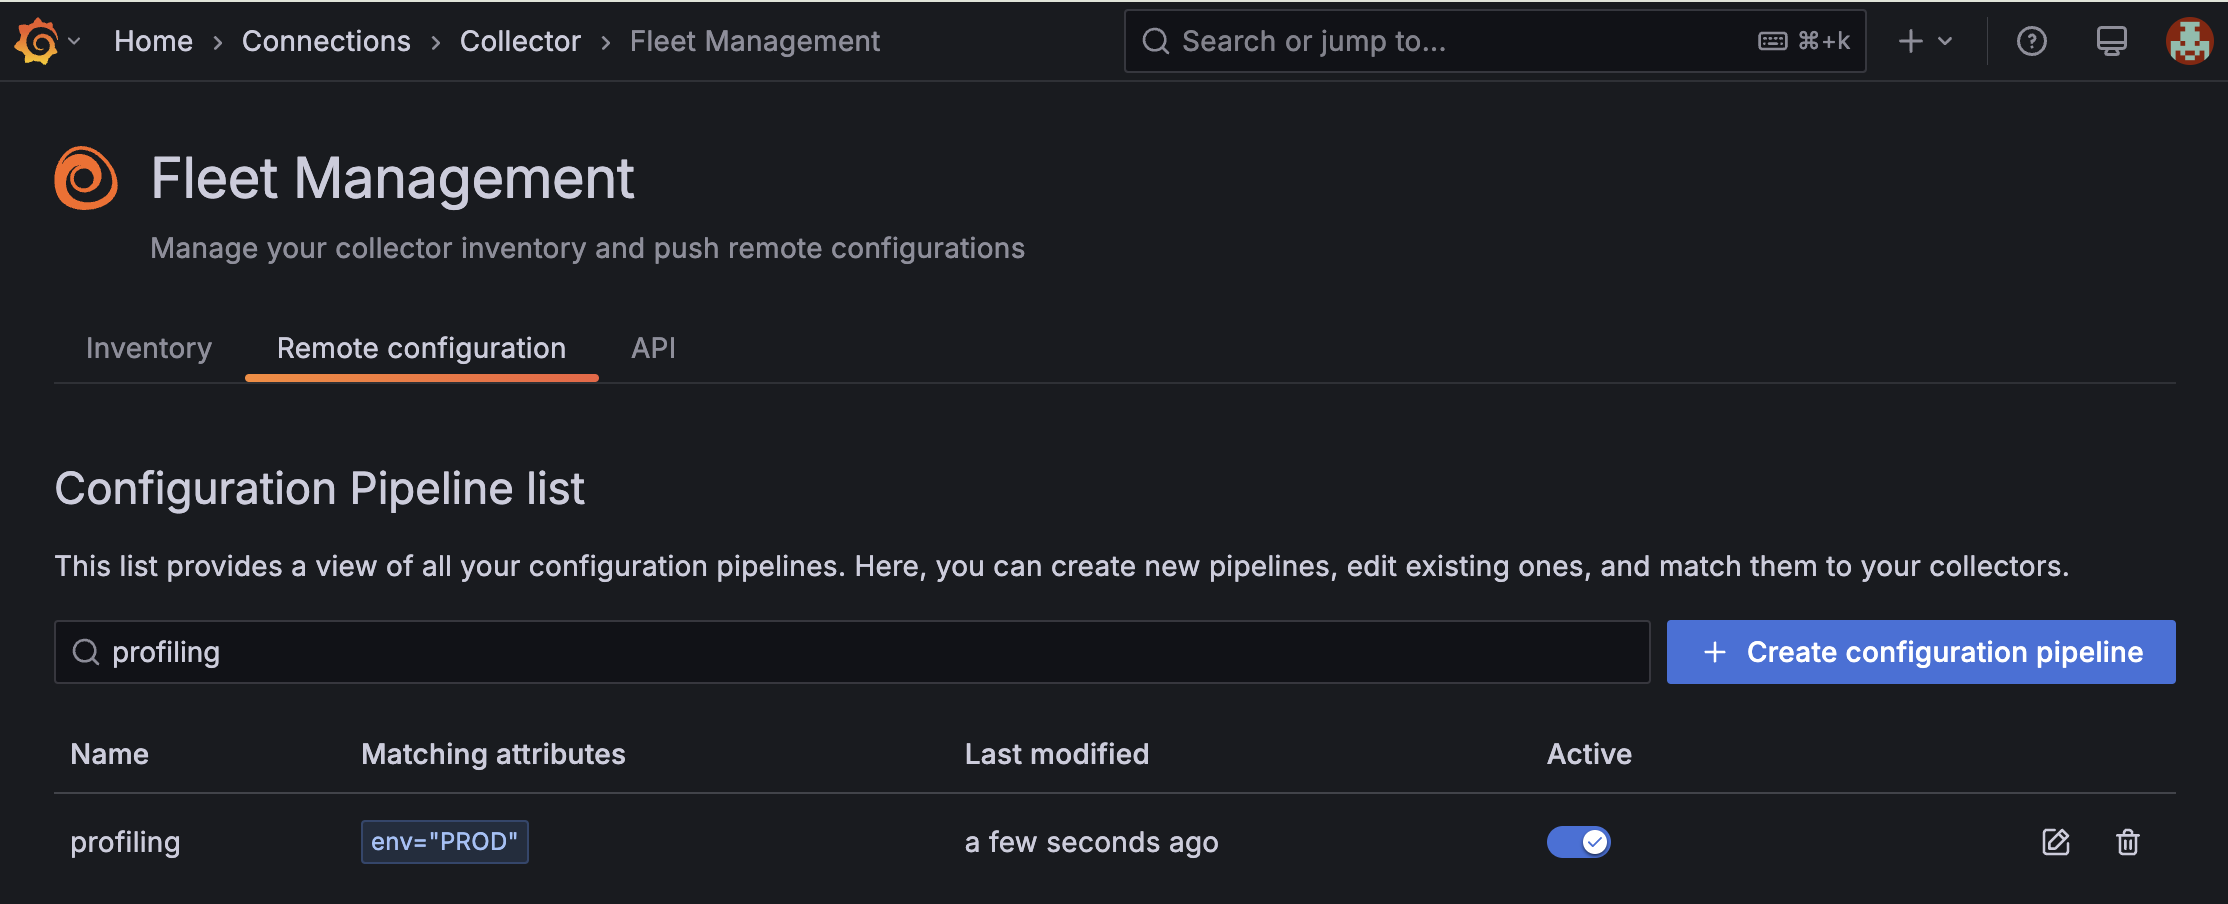Open the help menu icon

coord(2032,41)
